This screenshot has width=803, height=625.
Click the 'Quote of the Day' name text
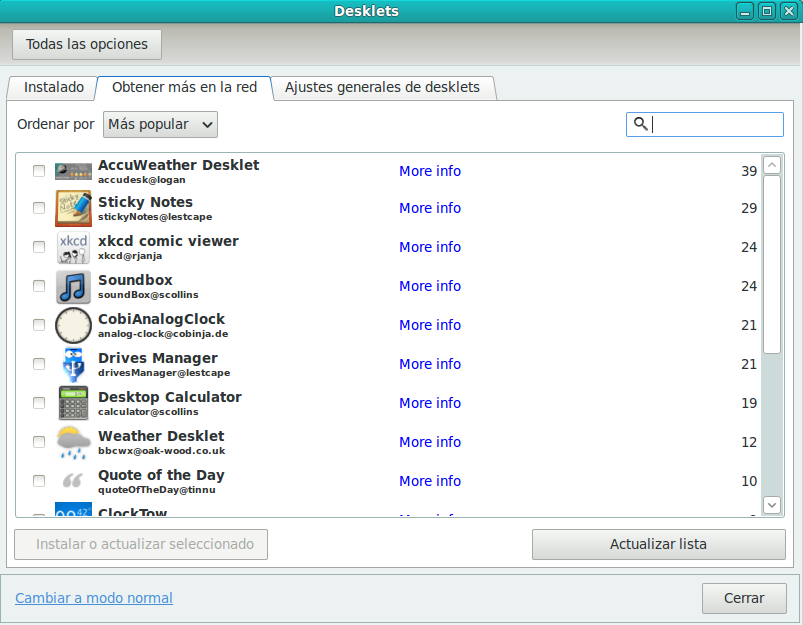point(161,475)
